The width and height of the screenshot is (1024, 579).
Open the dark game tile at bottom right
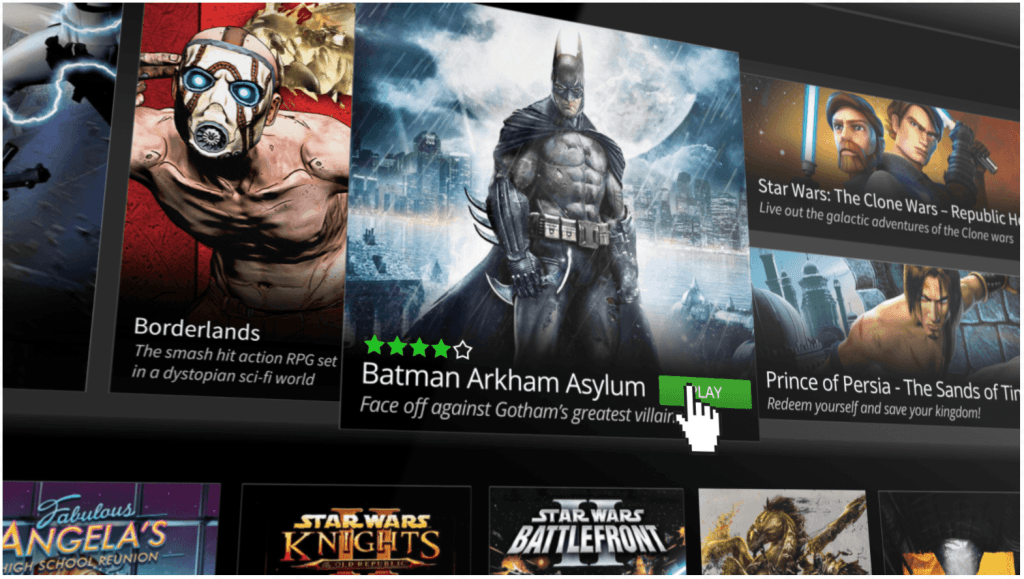point(948,533)
